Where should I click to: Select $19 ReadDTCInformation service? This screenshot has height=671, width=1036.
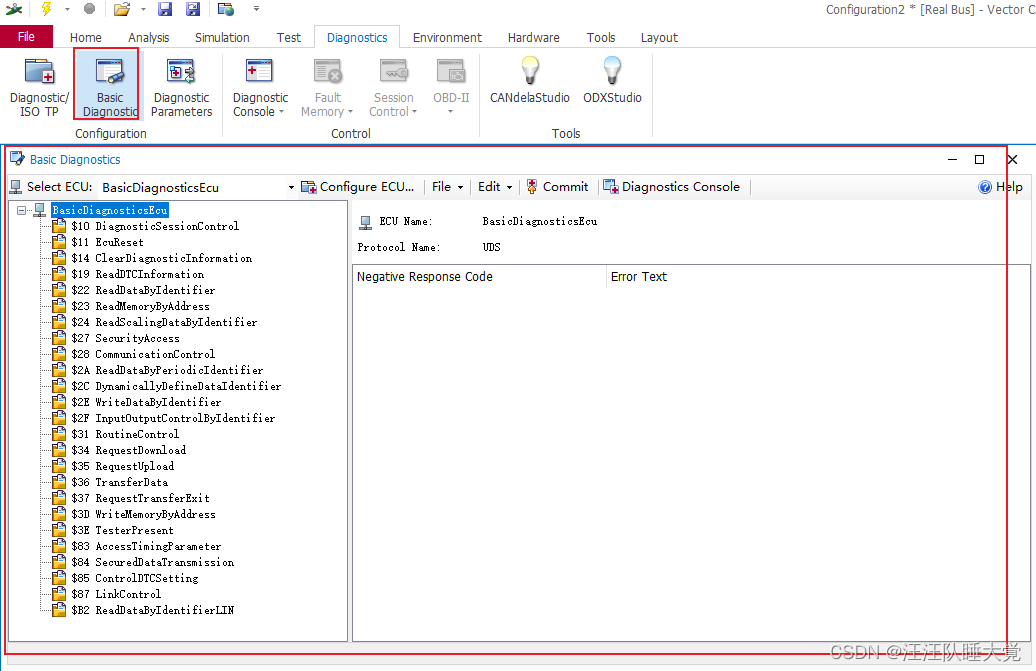pyautogui.click(x=137, y=274)
